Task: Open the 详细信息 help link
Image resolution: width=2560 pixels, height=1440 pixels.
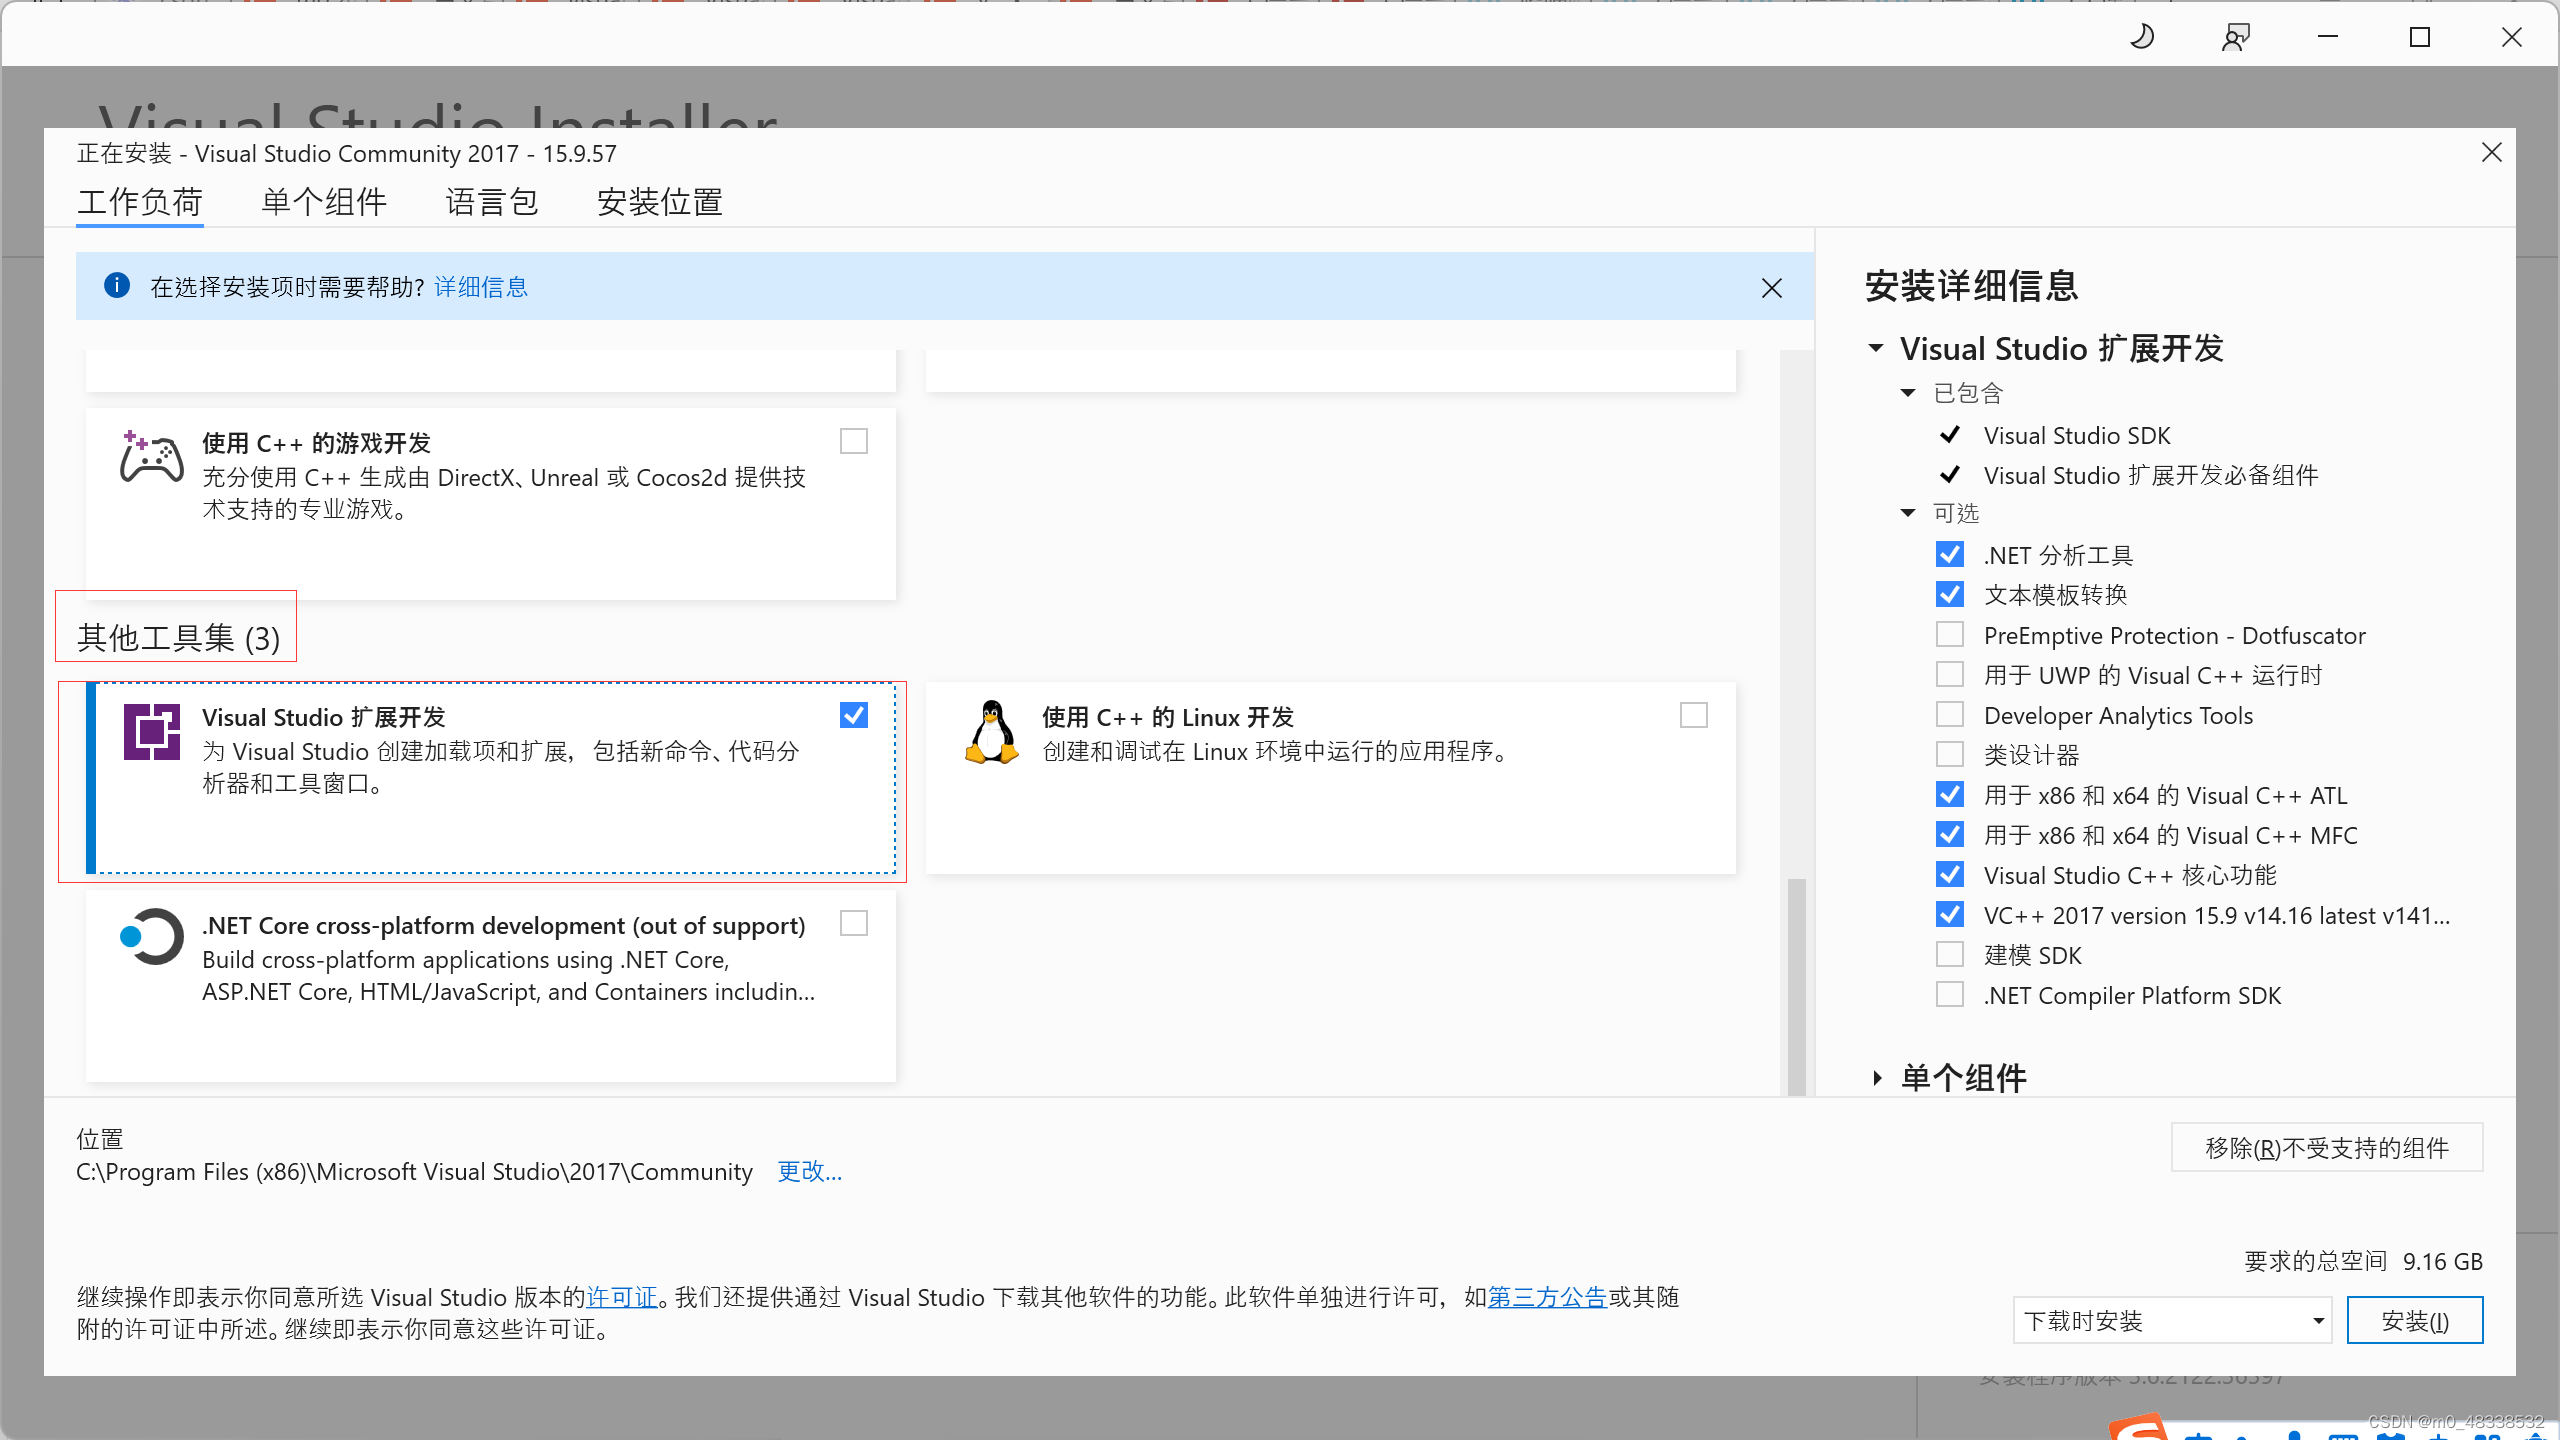Action: (481, 287)
